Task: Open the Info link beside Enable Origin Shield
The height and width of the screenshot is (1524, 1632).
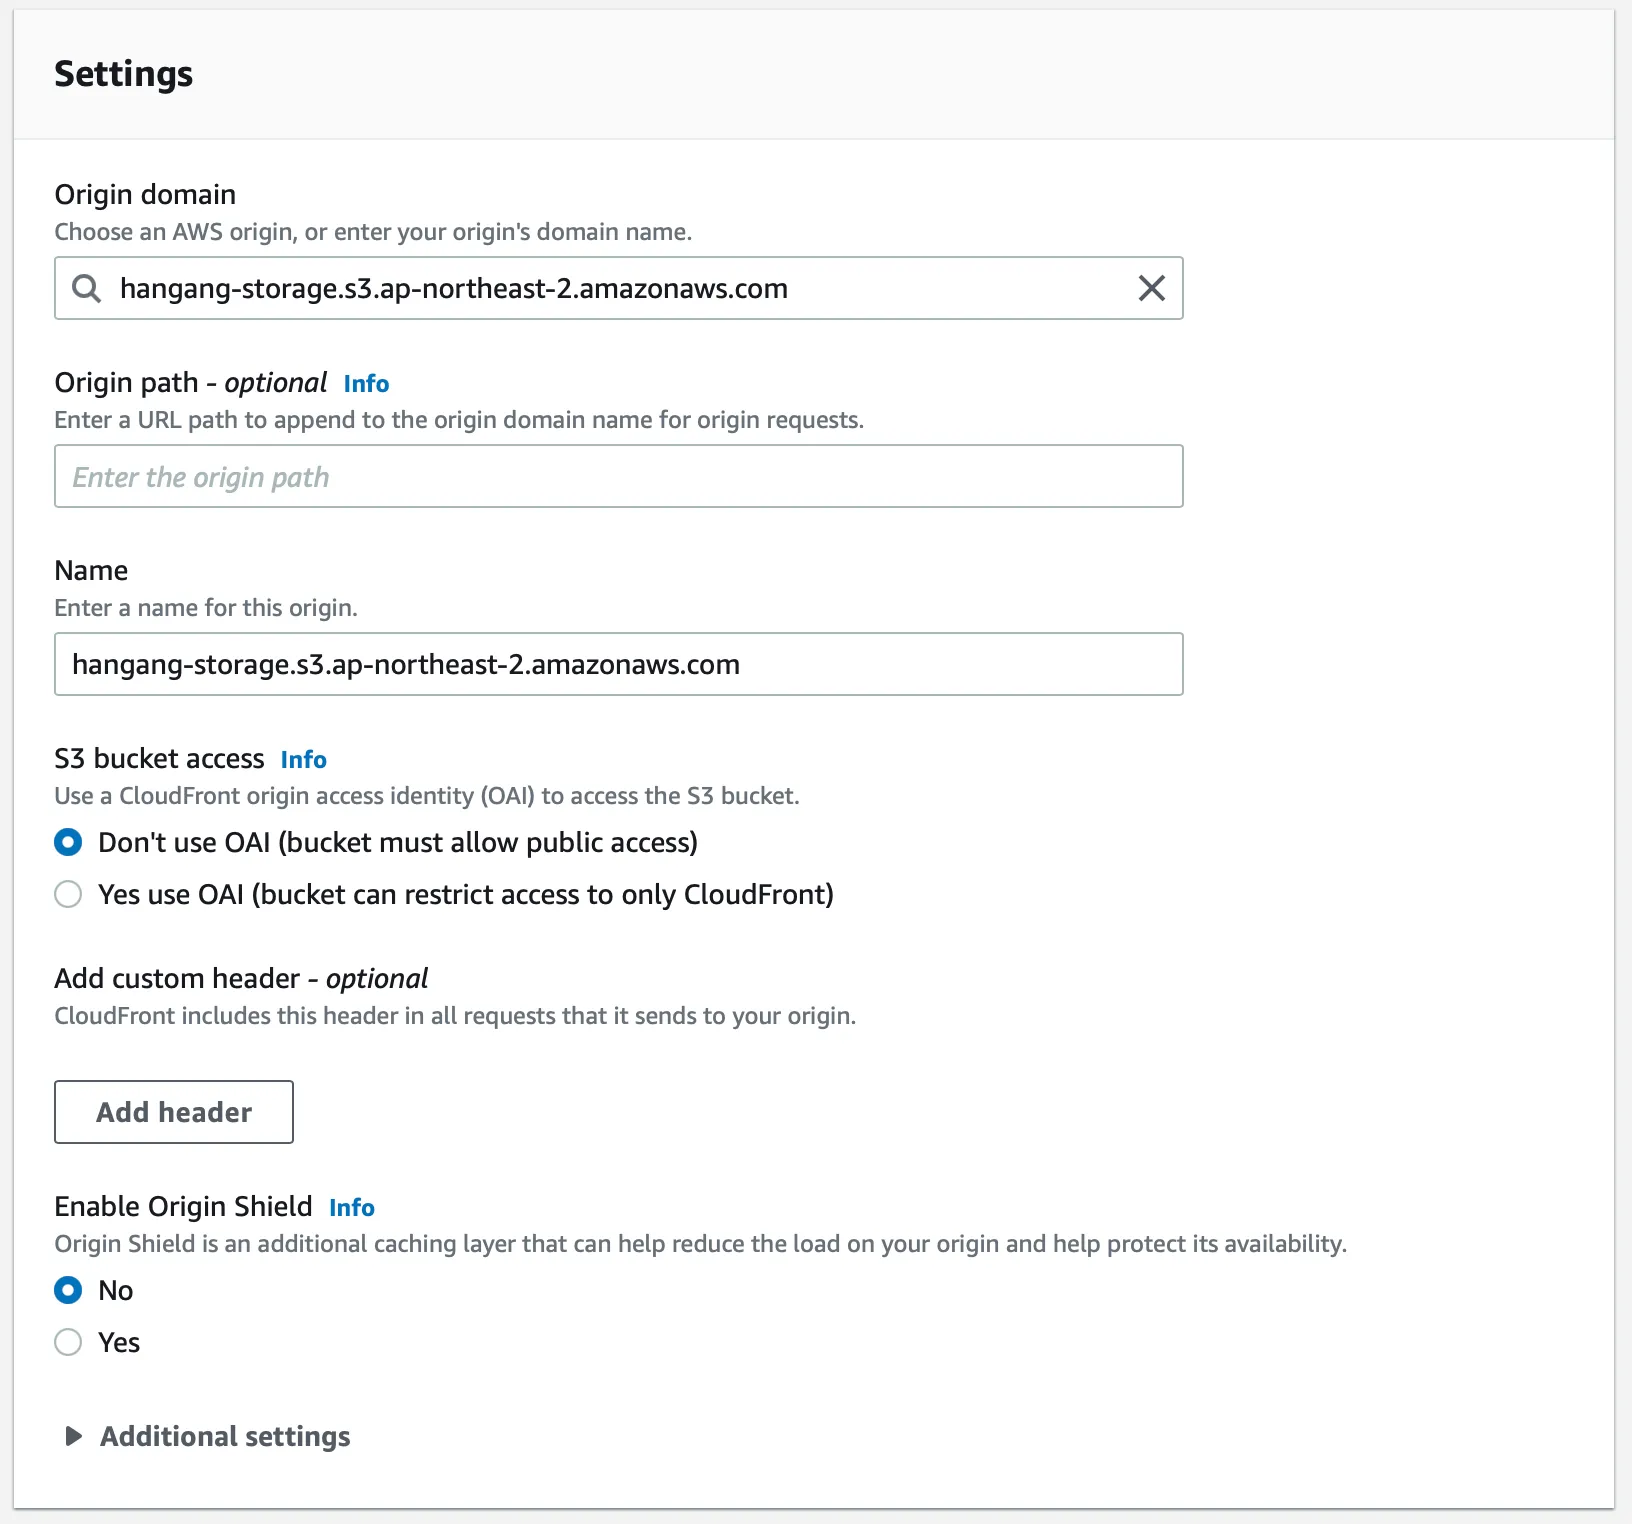Action: click(x=352, y=1208)
